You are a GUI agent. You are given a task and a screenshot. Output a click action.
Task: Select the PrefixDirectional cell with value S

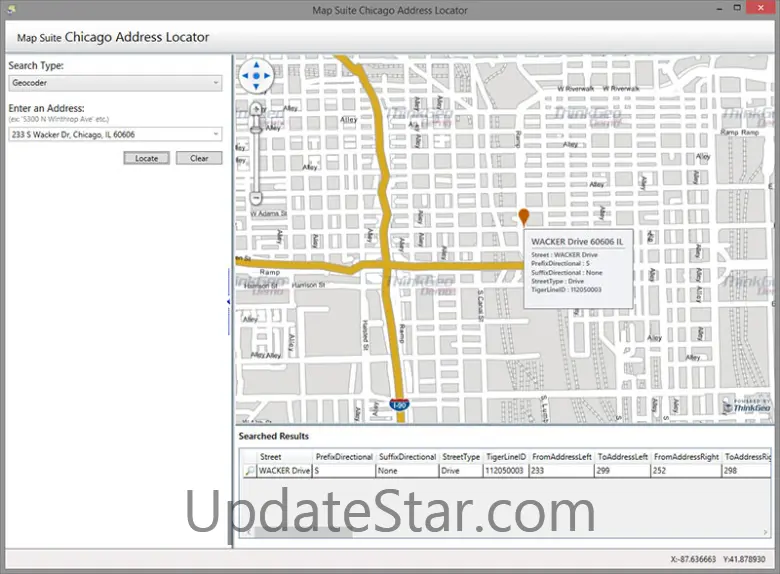(344, 471)
